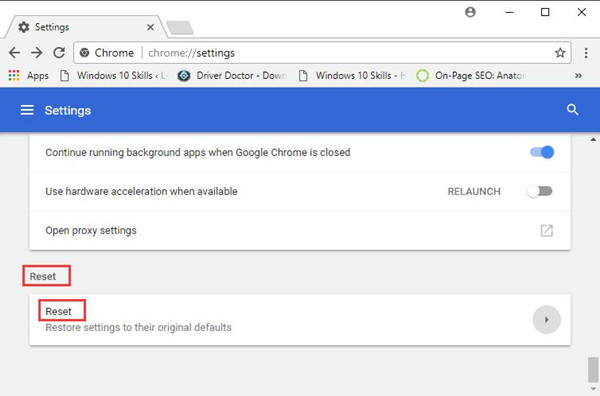This screenshot has width=600, height=396.
Task: Expand Reset settings arrow button
Action: pyautogui.click(x=546, y=320)
